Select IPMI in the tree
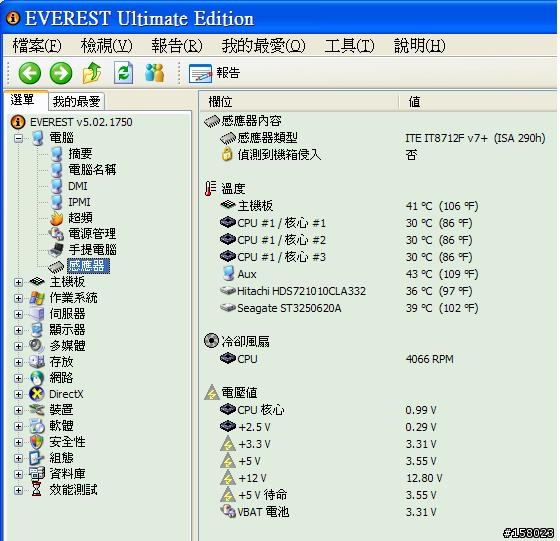This screenshot has height=541, width=560. coord(79,202)
